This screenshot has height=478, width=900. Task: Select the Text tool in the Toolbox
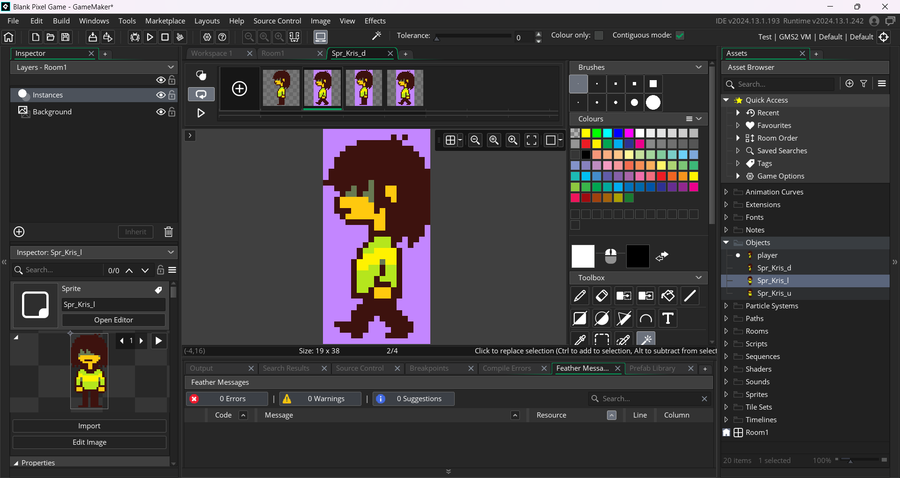click(x=668, y=318)
